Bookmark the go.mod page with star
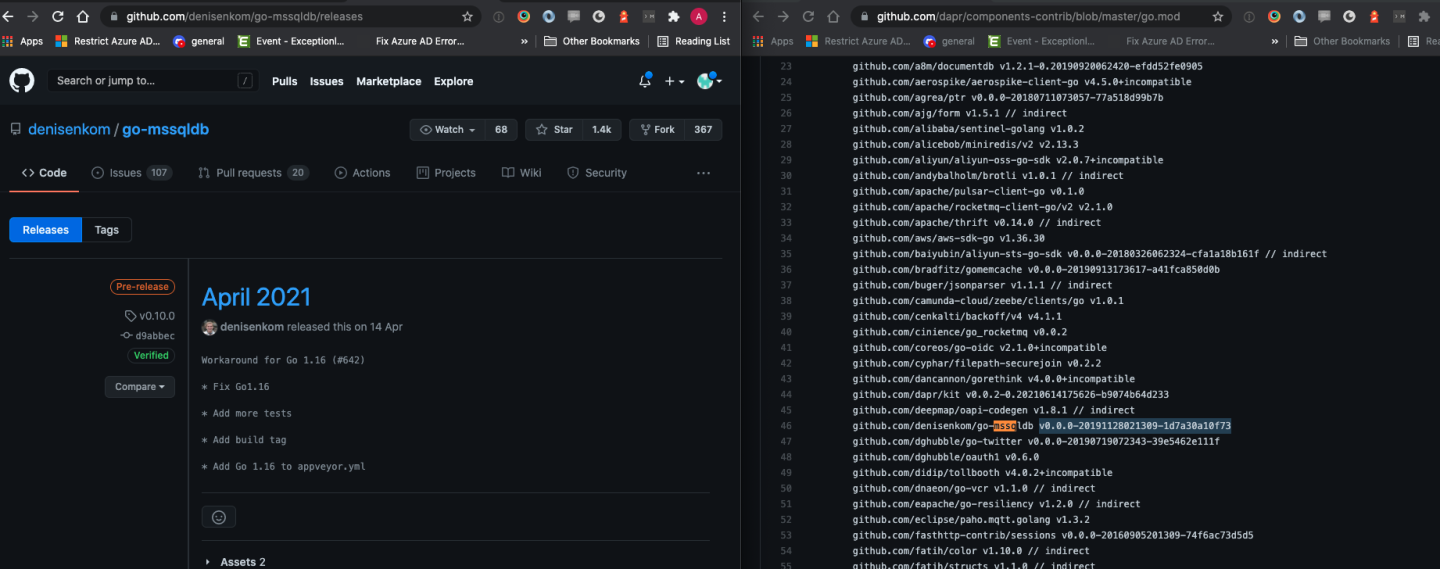 (1217, 17)
